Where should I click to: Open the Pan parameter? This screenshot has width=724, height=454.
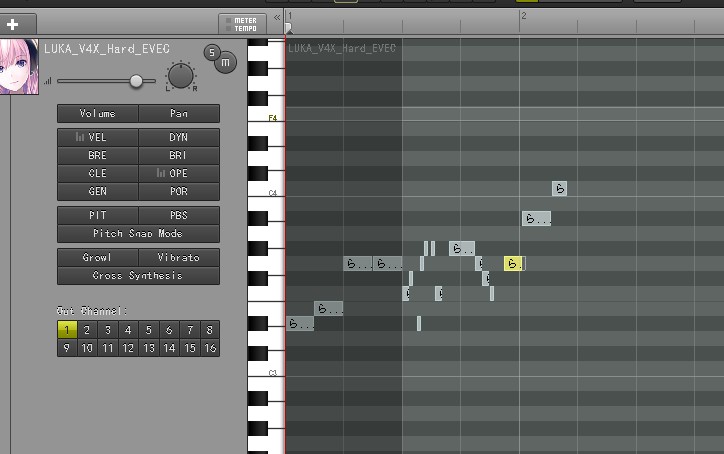coord(179,114)
